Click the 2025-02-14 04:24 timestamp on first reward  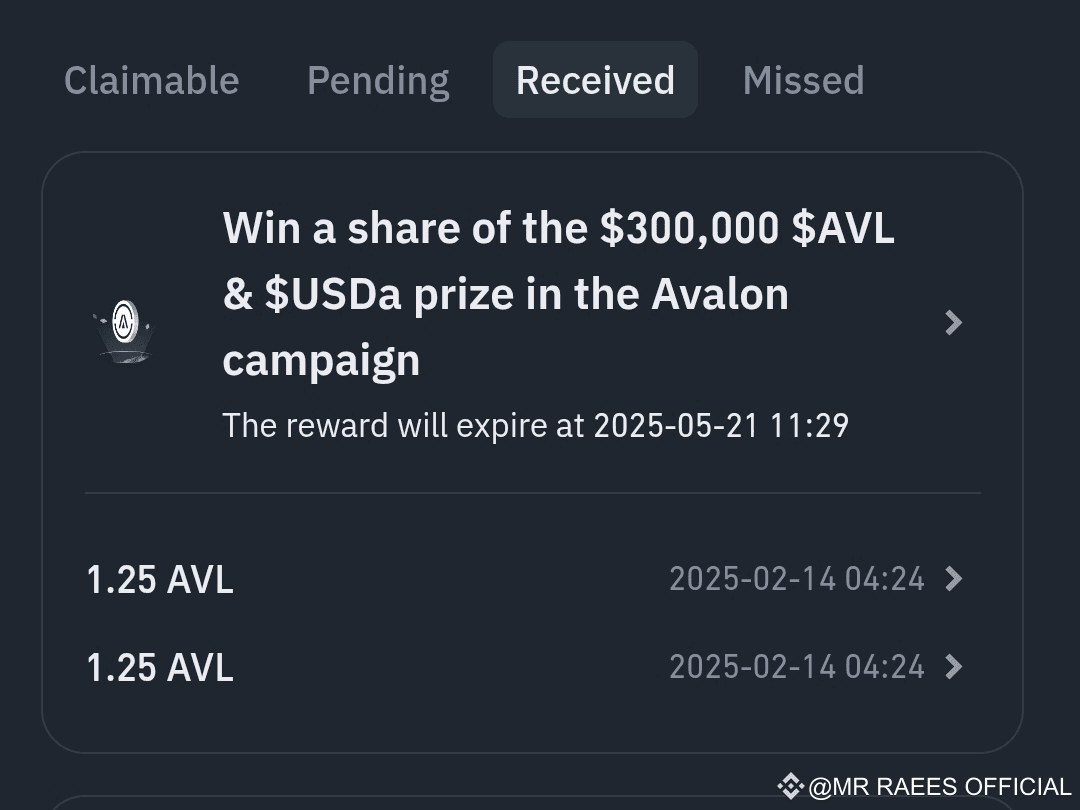[x=797, y=579]
